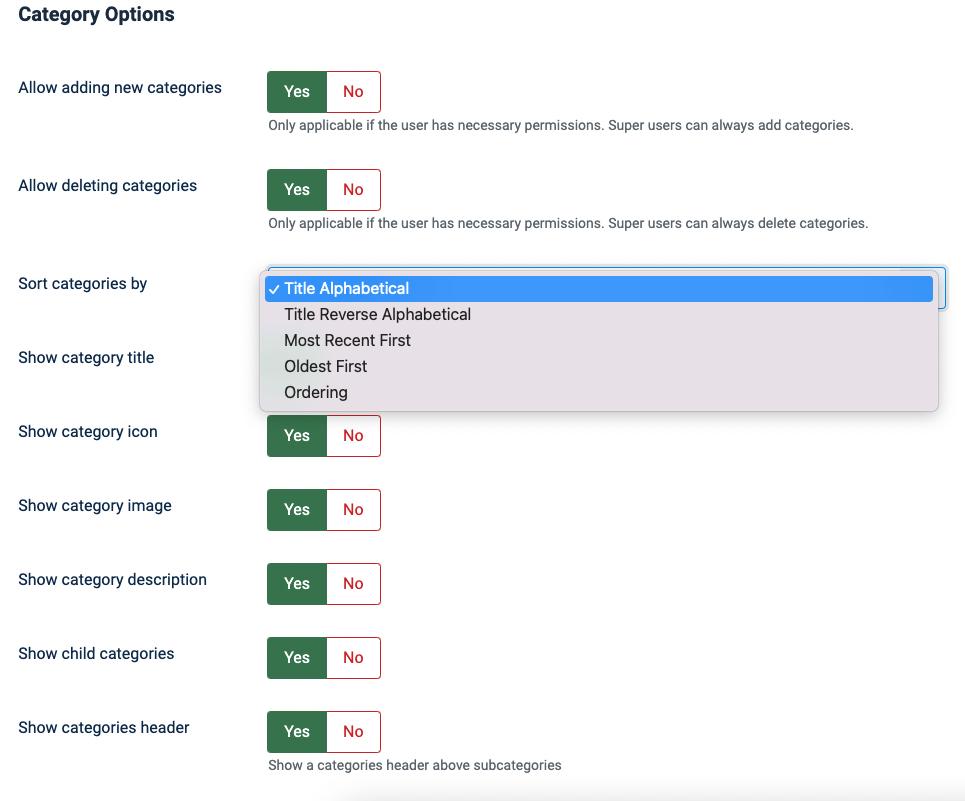Set Show category description to No
The height and width of the screenshot is (801, 965).
point(353,583)
